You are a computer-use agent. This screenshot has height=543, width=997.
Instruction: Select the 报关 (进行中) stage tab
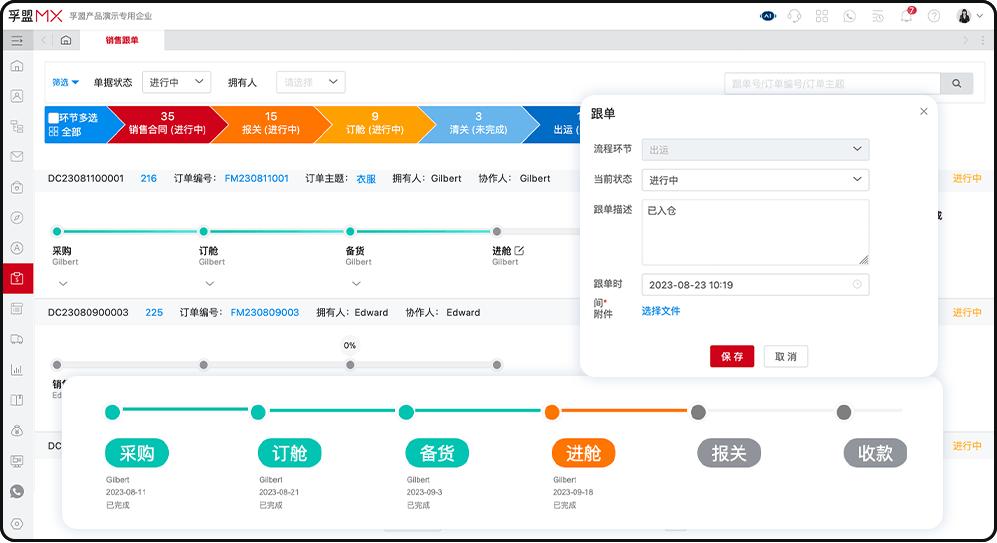pos(271,124)
